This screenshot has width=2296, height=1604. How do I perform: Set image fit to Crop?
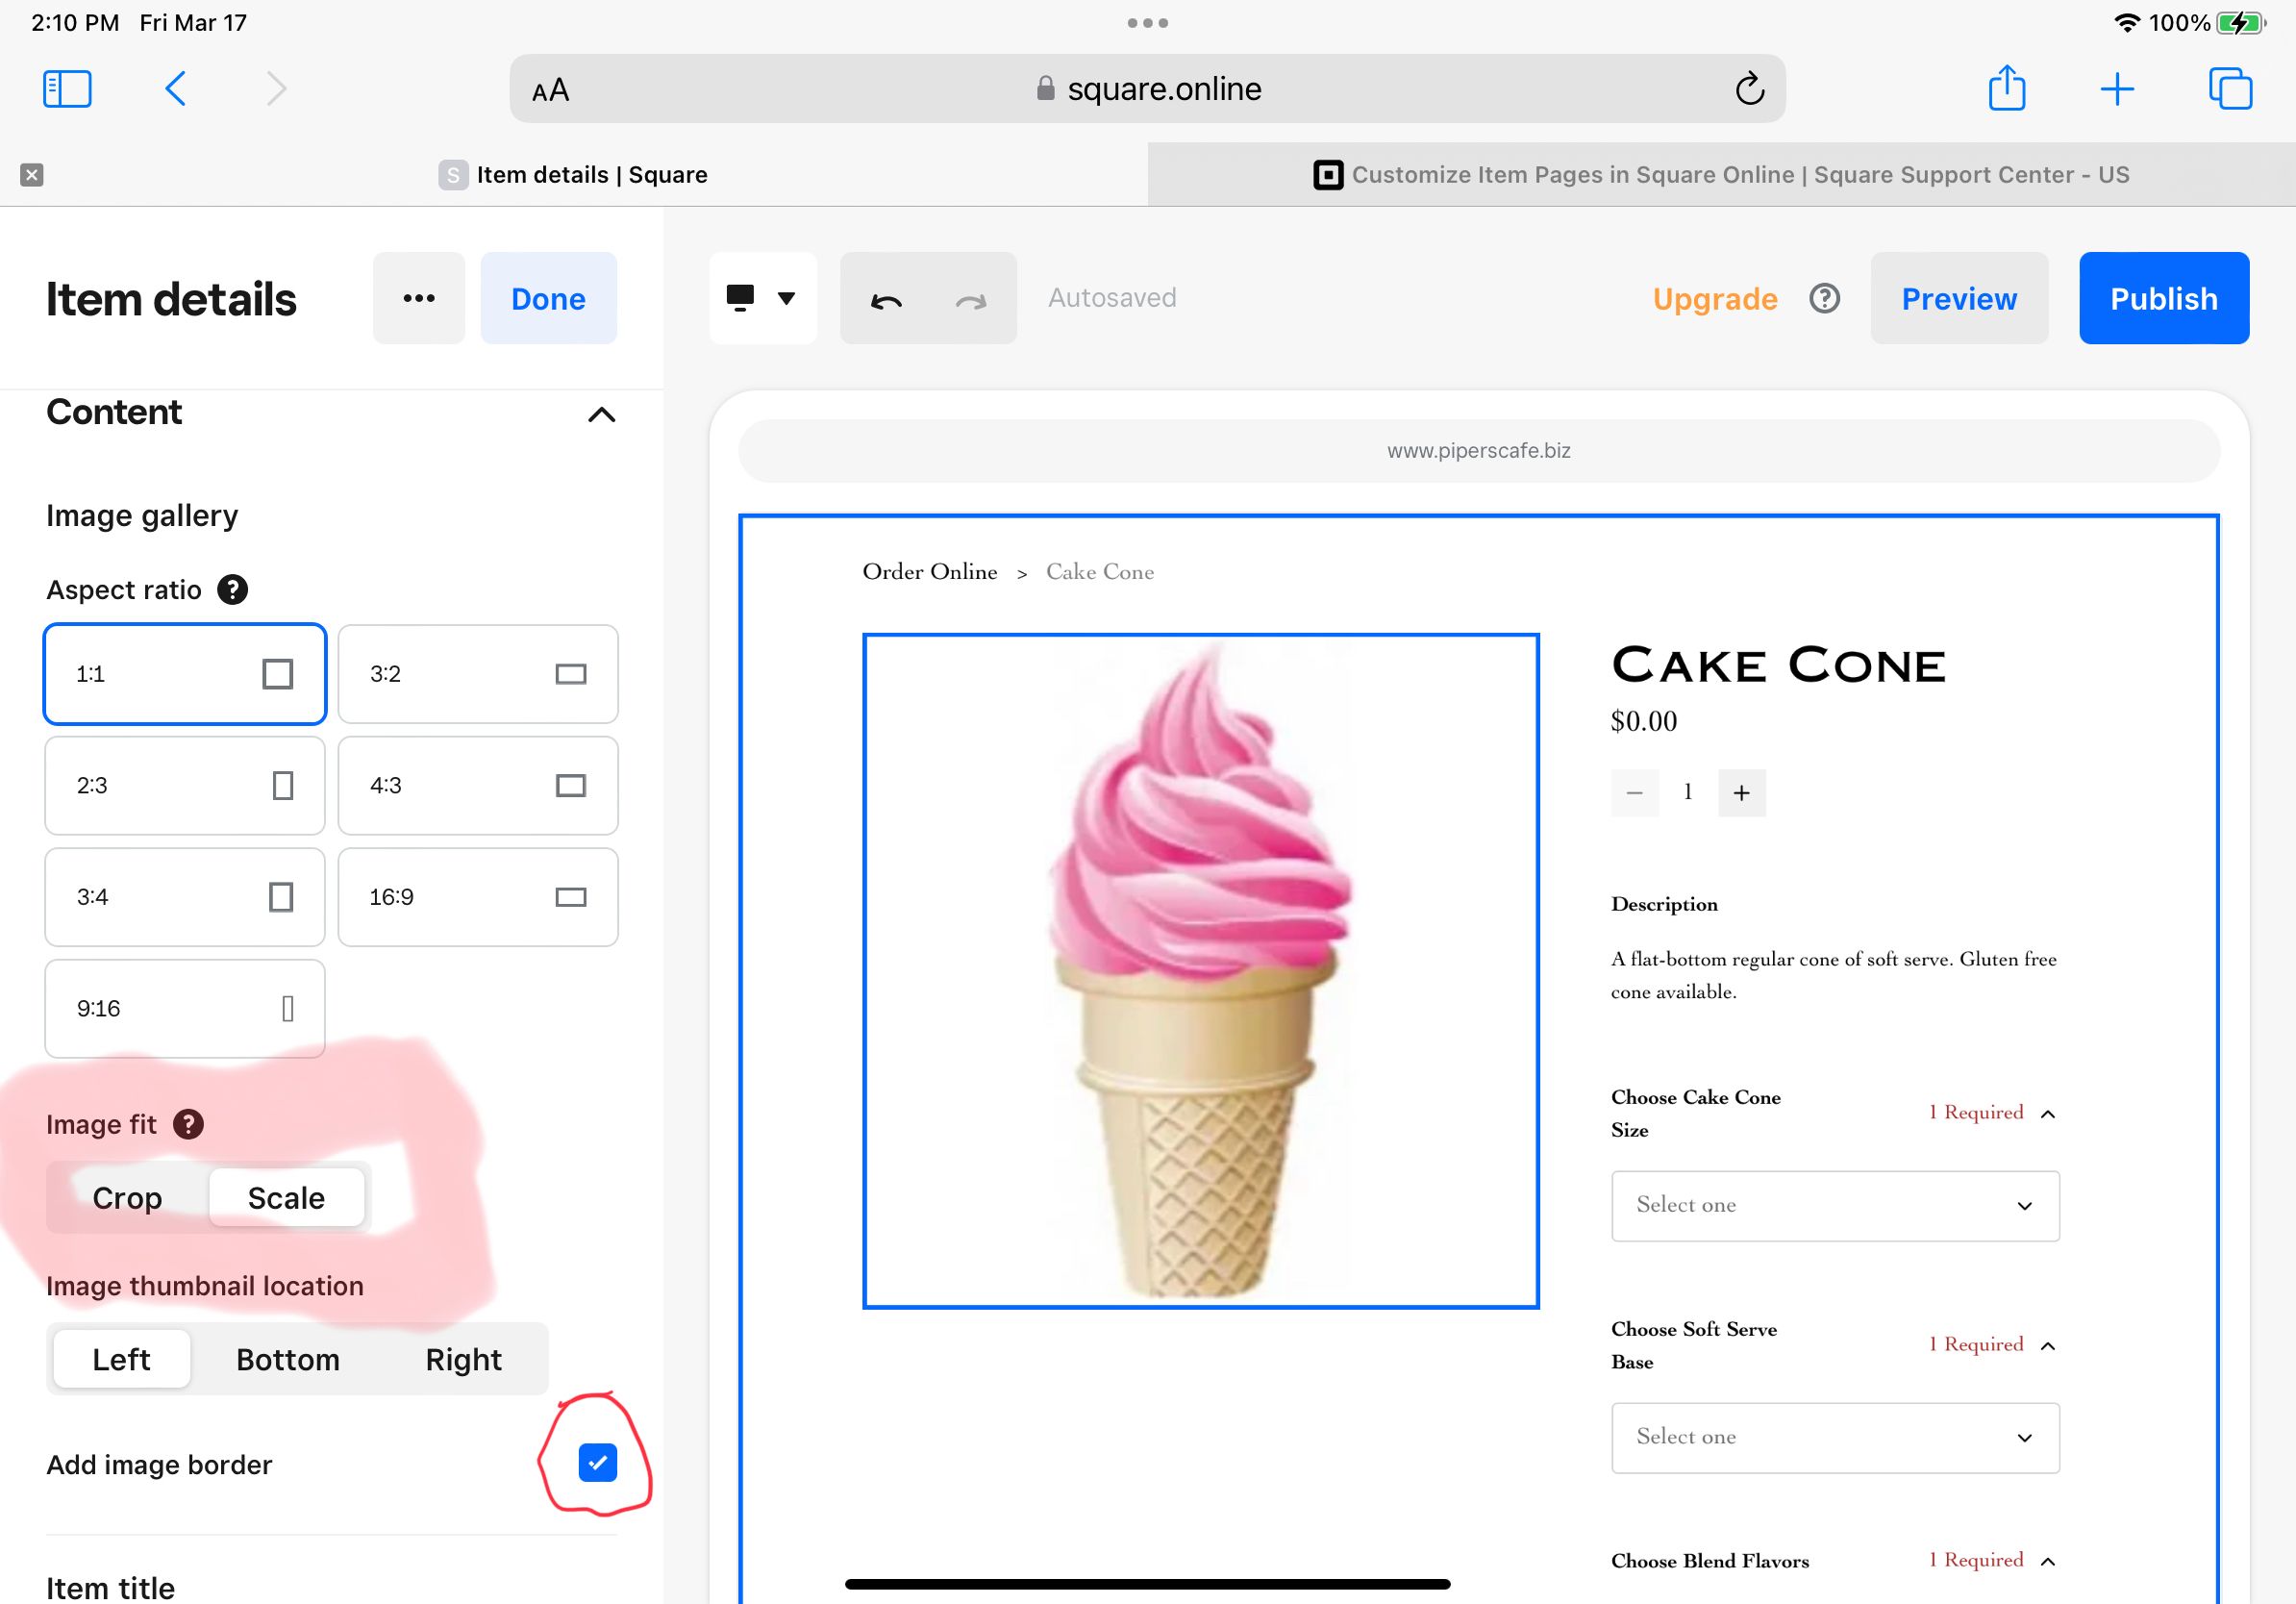click(x=127, y=1198)
